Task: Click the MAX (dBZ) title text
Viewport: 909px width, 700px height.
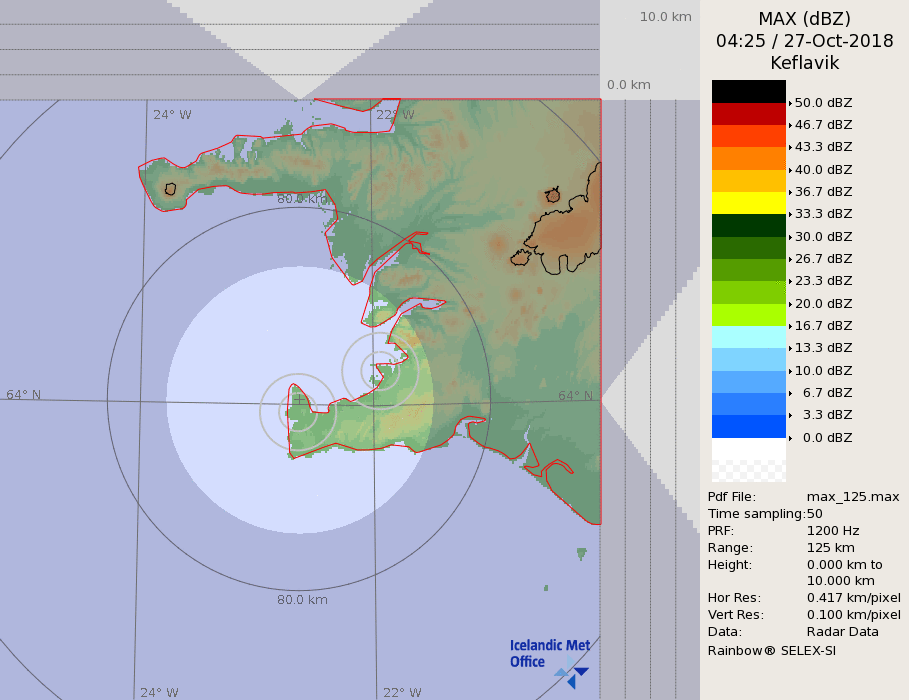Action: coord(804,19)
